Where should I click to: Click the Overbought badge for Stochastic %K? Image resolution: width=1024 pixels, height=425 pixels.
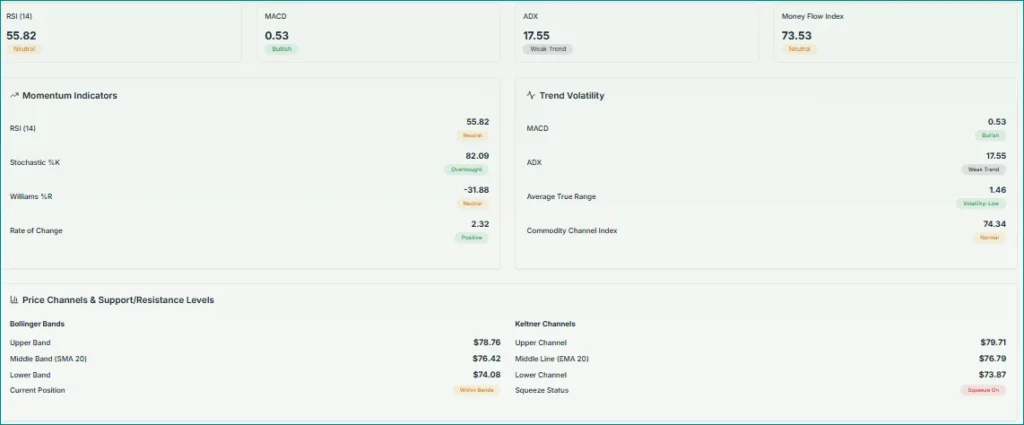coord(466,169)
